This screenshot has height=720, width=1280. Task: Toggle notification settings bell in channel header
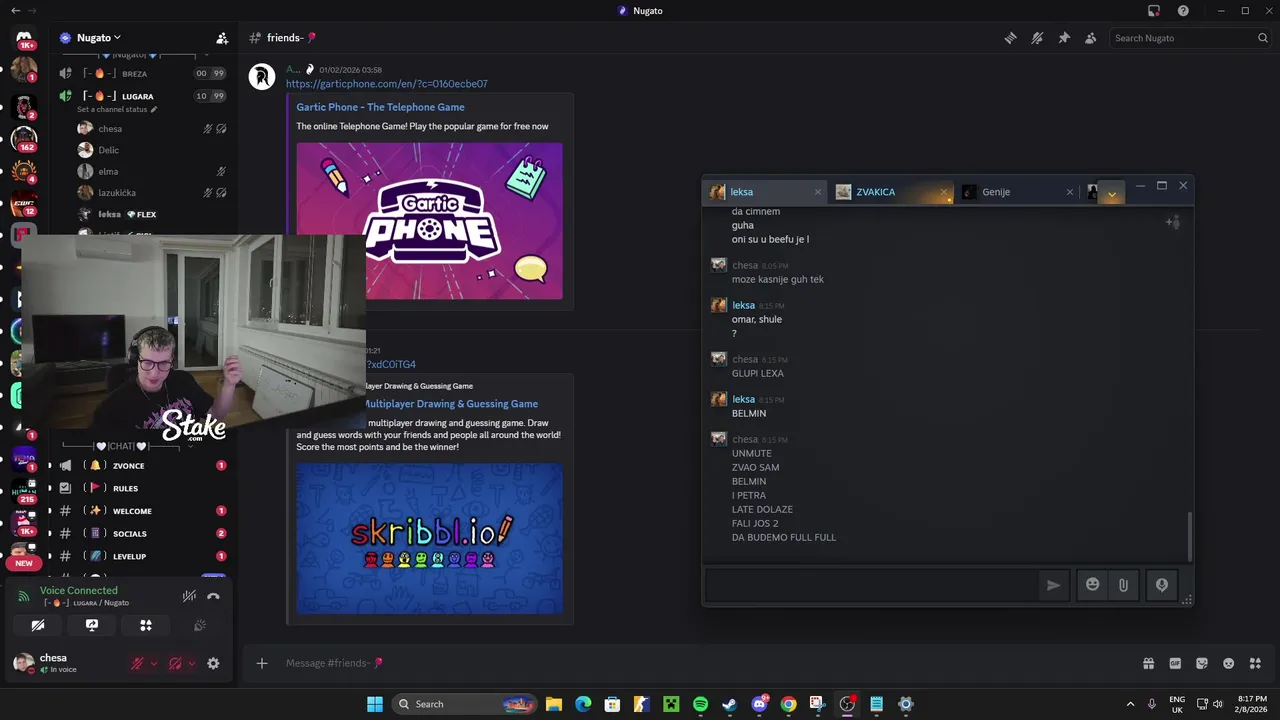[1037, 38]
